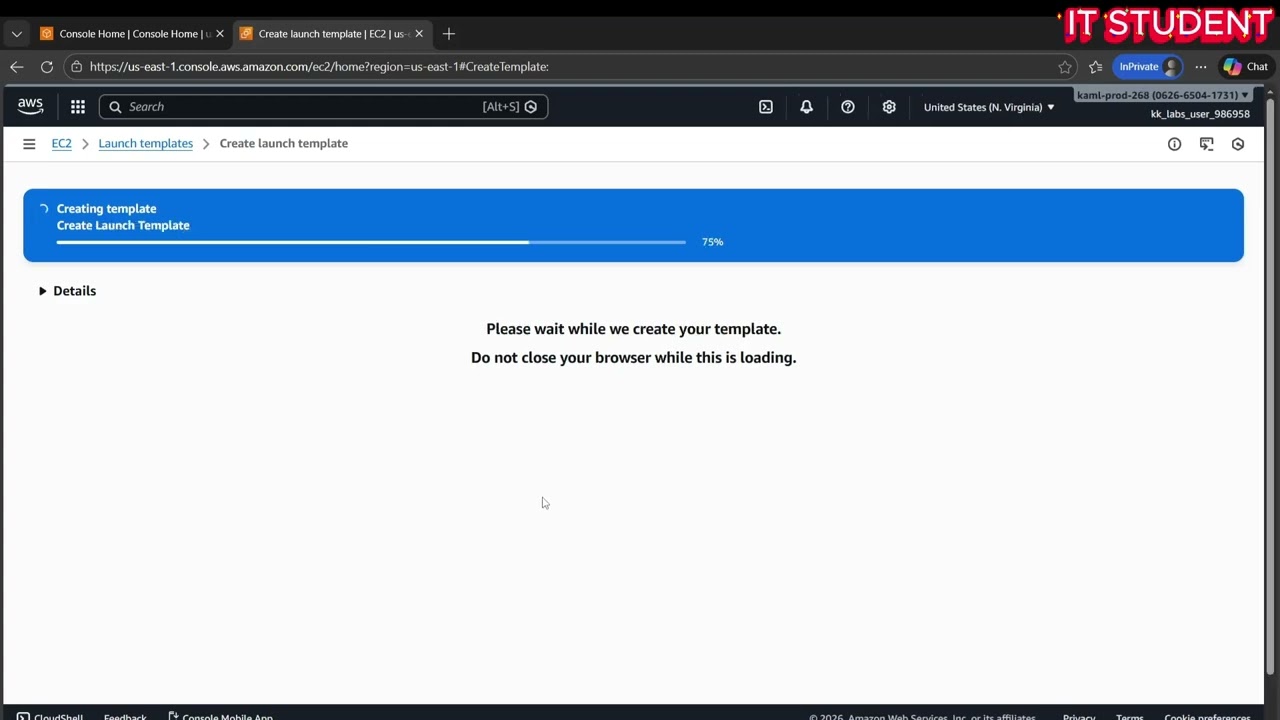1280x720 pixels.
Task: Open the settings gear in the AWS header
Action: click(889, 107)
